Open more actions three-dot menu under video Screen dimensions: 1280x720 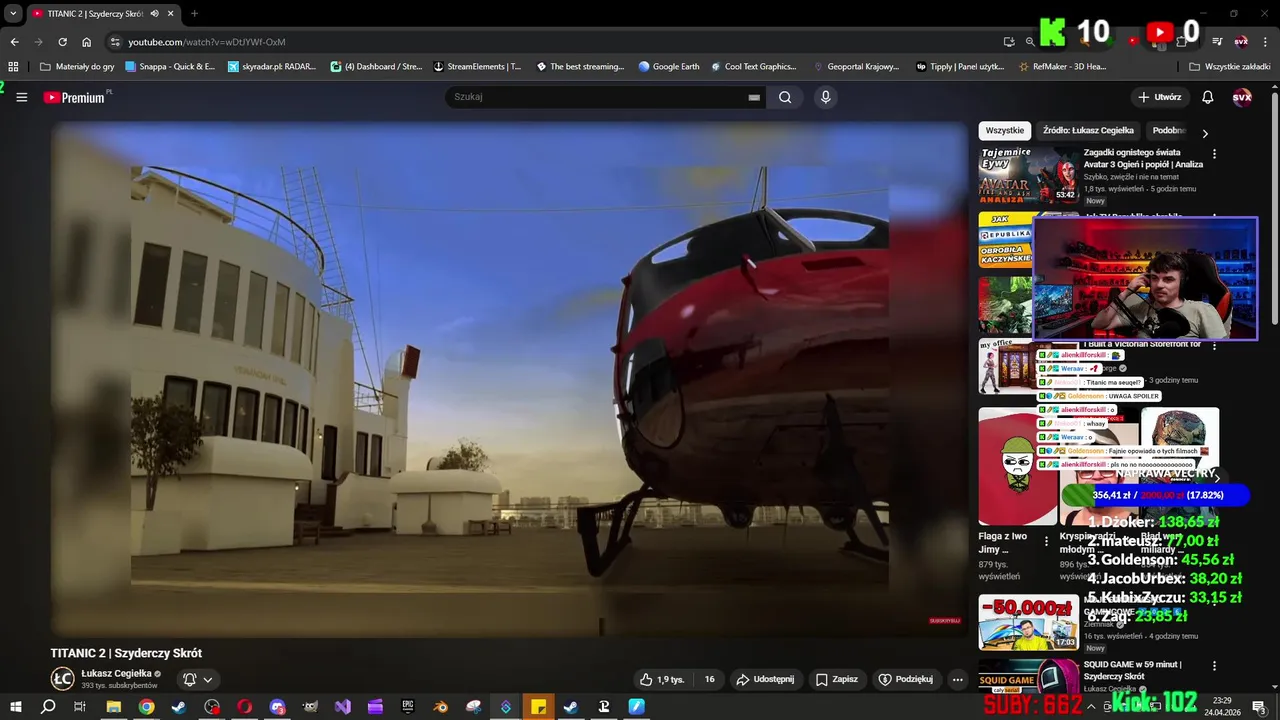coord(957,679)
